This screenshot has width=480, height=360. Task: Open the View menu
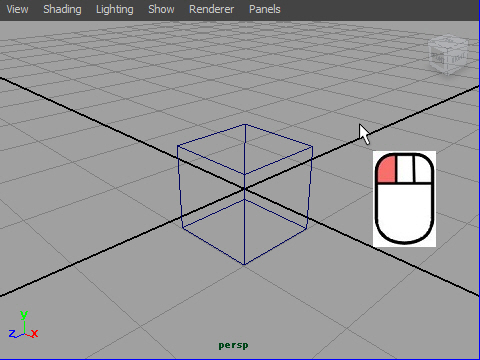[17, 9]
